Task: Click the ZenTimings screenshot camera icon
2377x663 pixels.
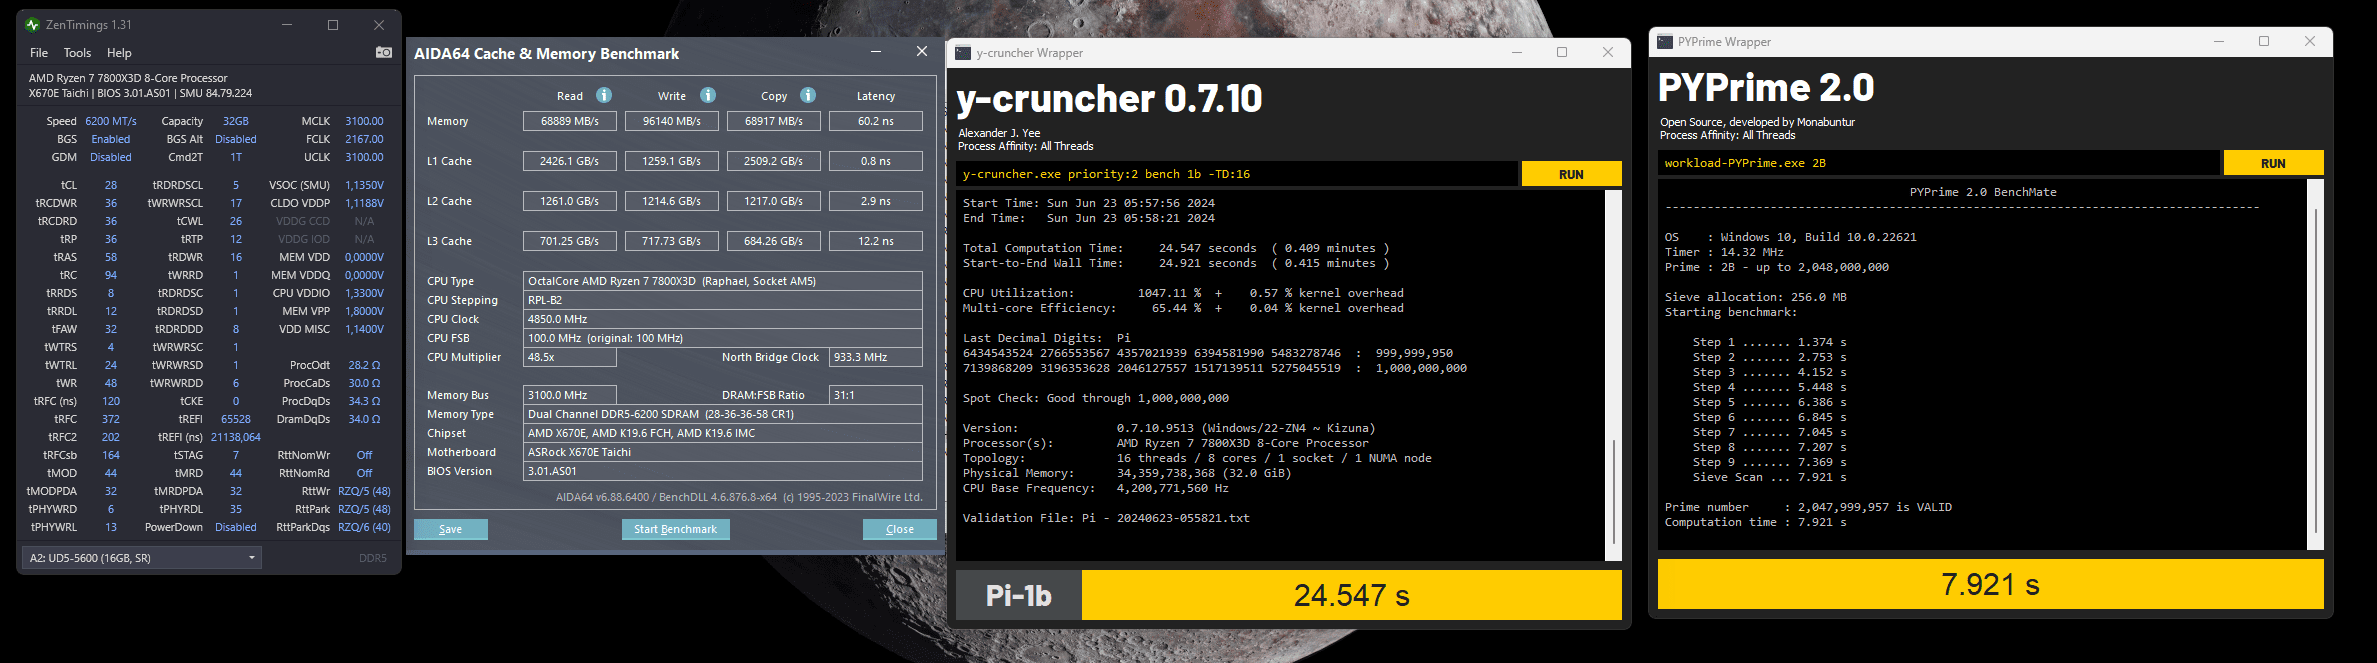Action: [x=383, y=52]
